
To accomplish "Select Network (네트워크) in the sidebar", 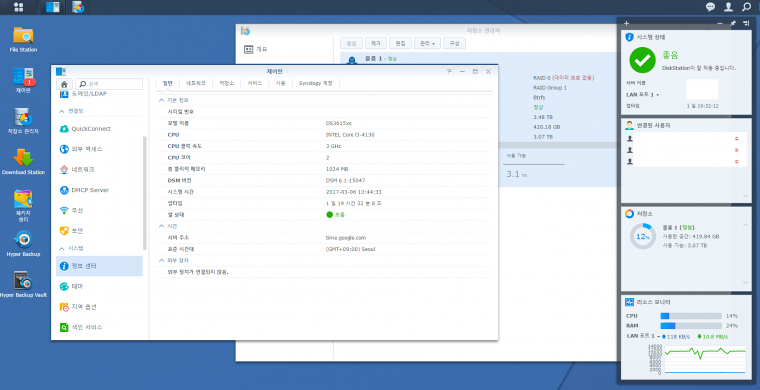I will [x=99, y=170].
